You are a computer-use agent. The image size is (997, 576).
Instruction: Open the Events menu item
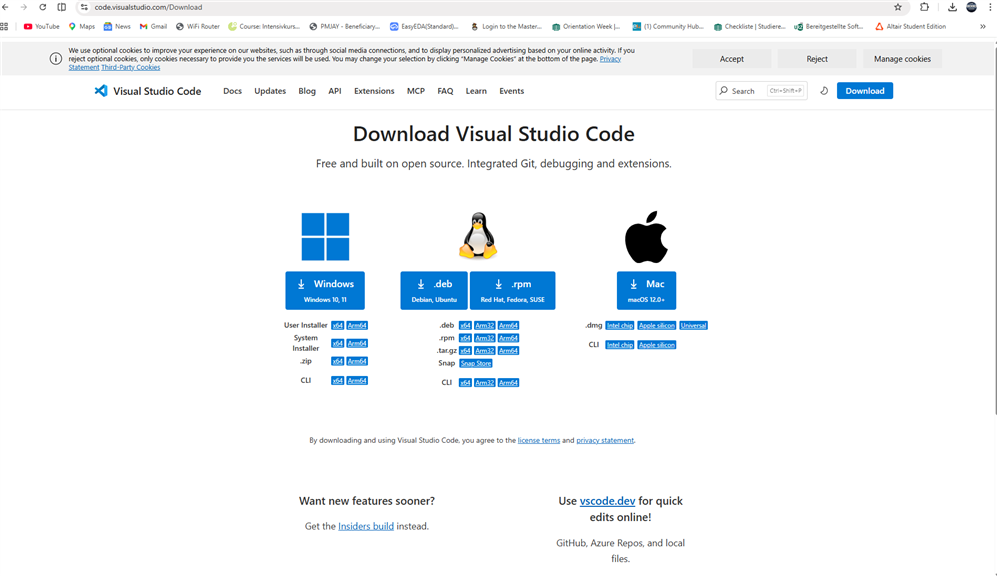(511, 91)
